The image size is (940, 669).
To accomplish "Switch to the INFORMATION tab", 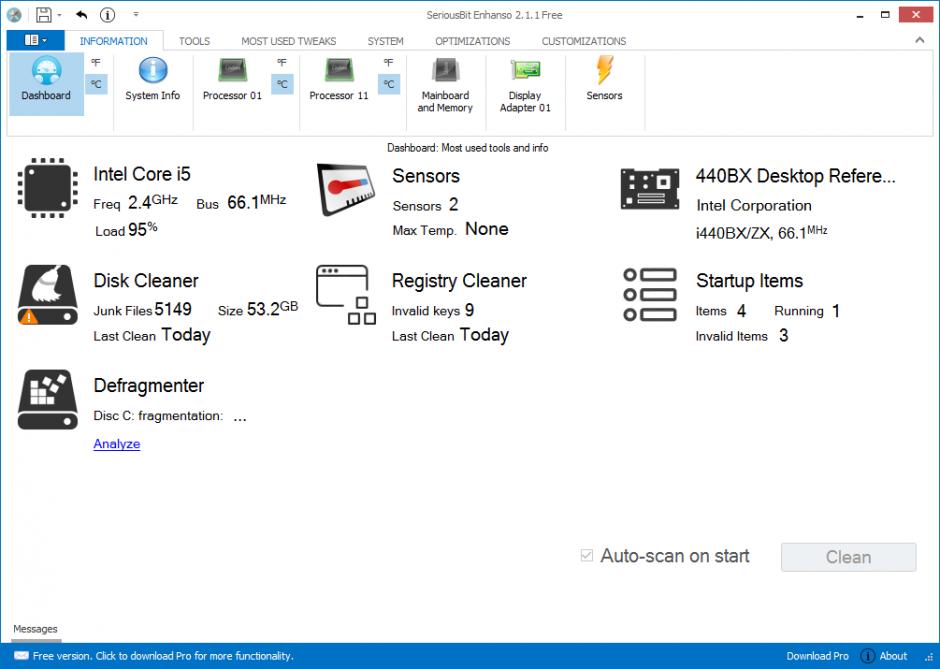I will pos(113,41).
